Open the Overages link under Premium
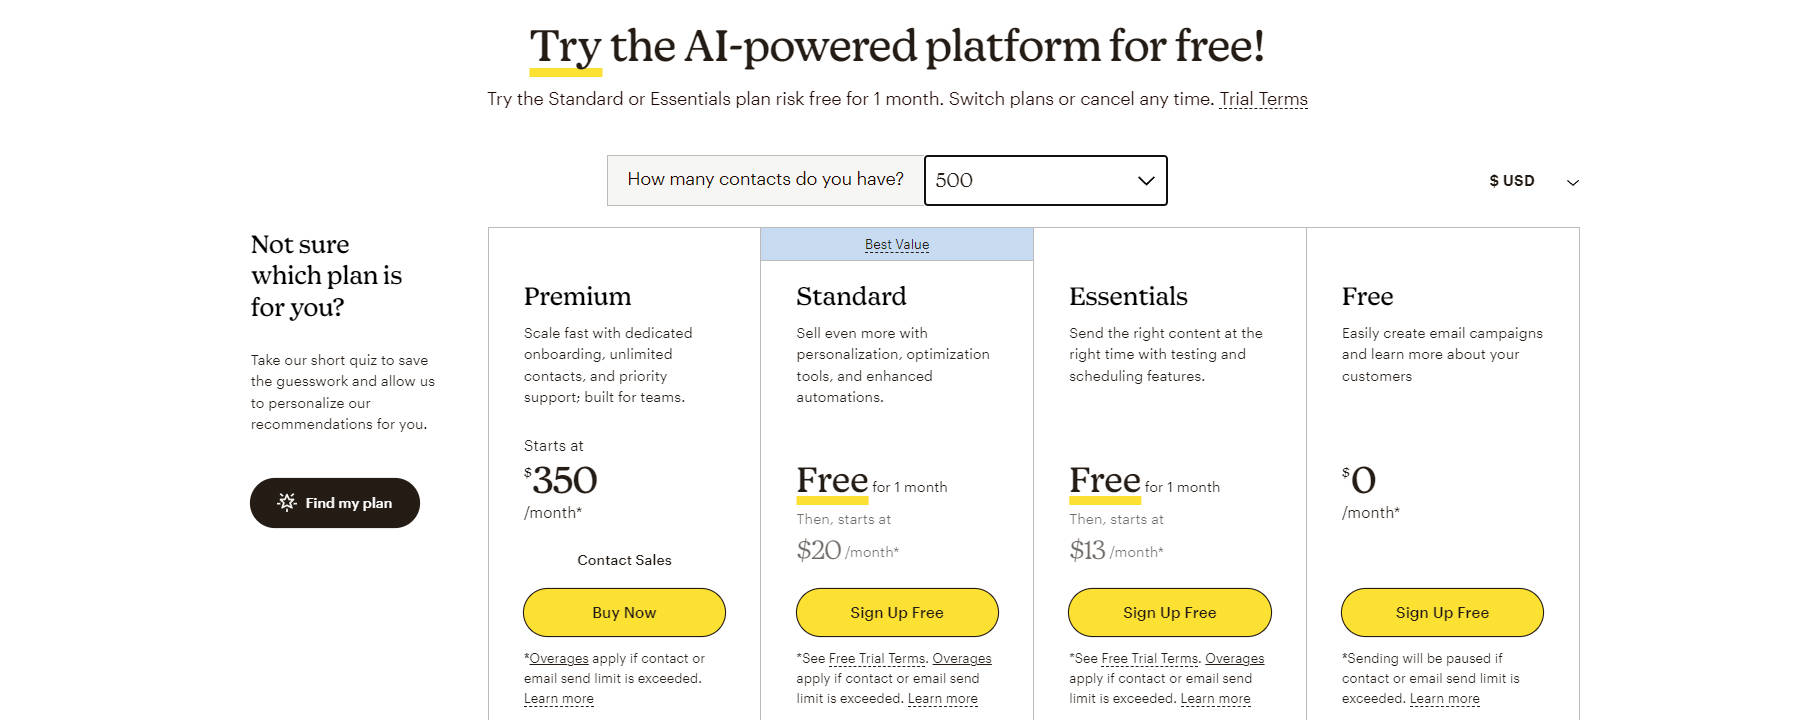The height and width of the screenshot is (720, 1800). tap(558, 658)
